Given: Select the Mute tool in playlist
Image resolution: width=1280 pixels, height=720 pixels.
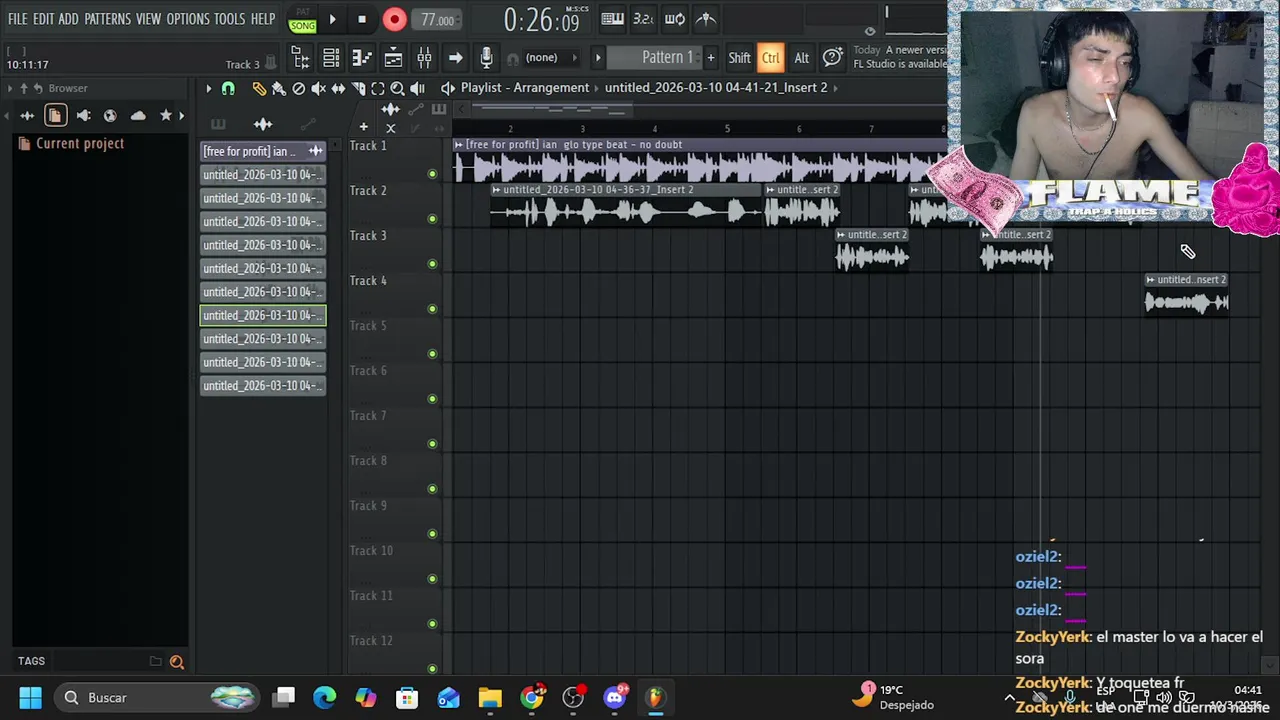Looking at the screenshot, I should click(x=318, y=89).
